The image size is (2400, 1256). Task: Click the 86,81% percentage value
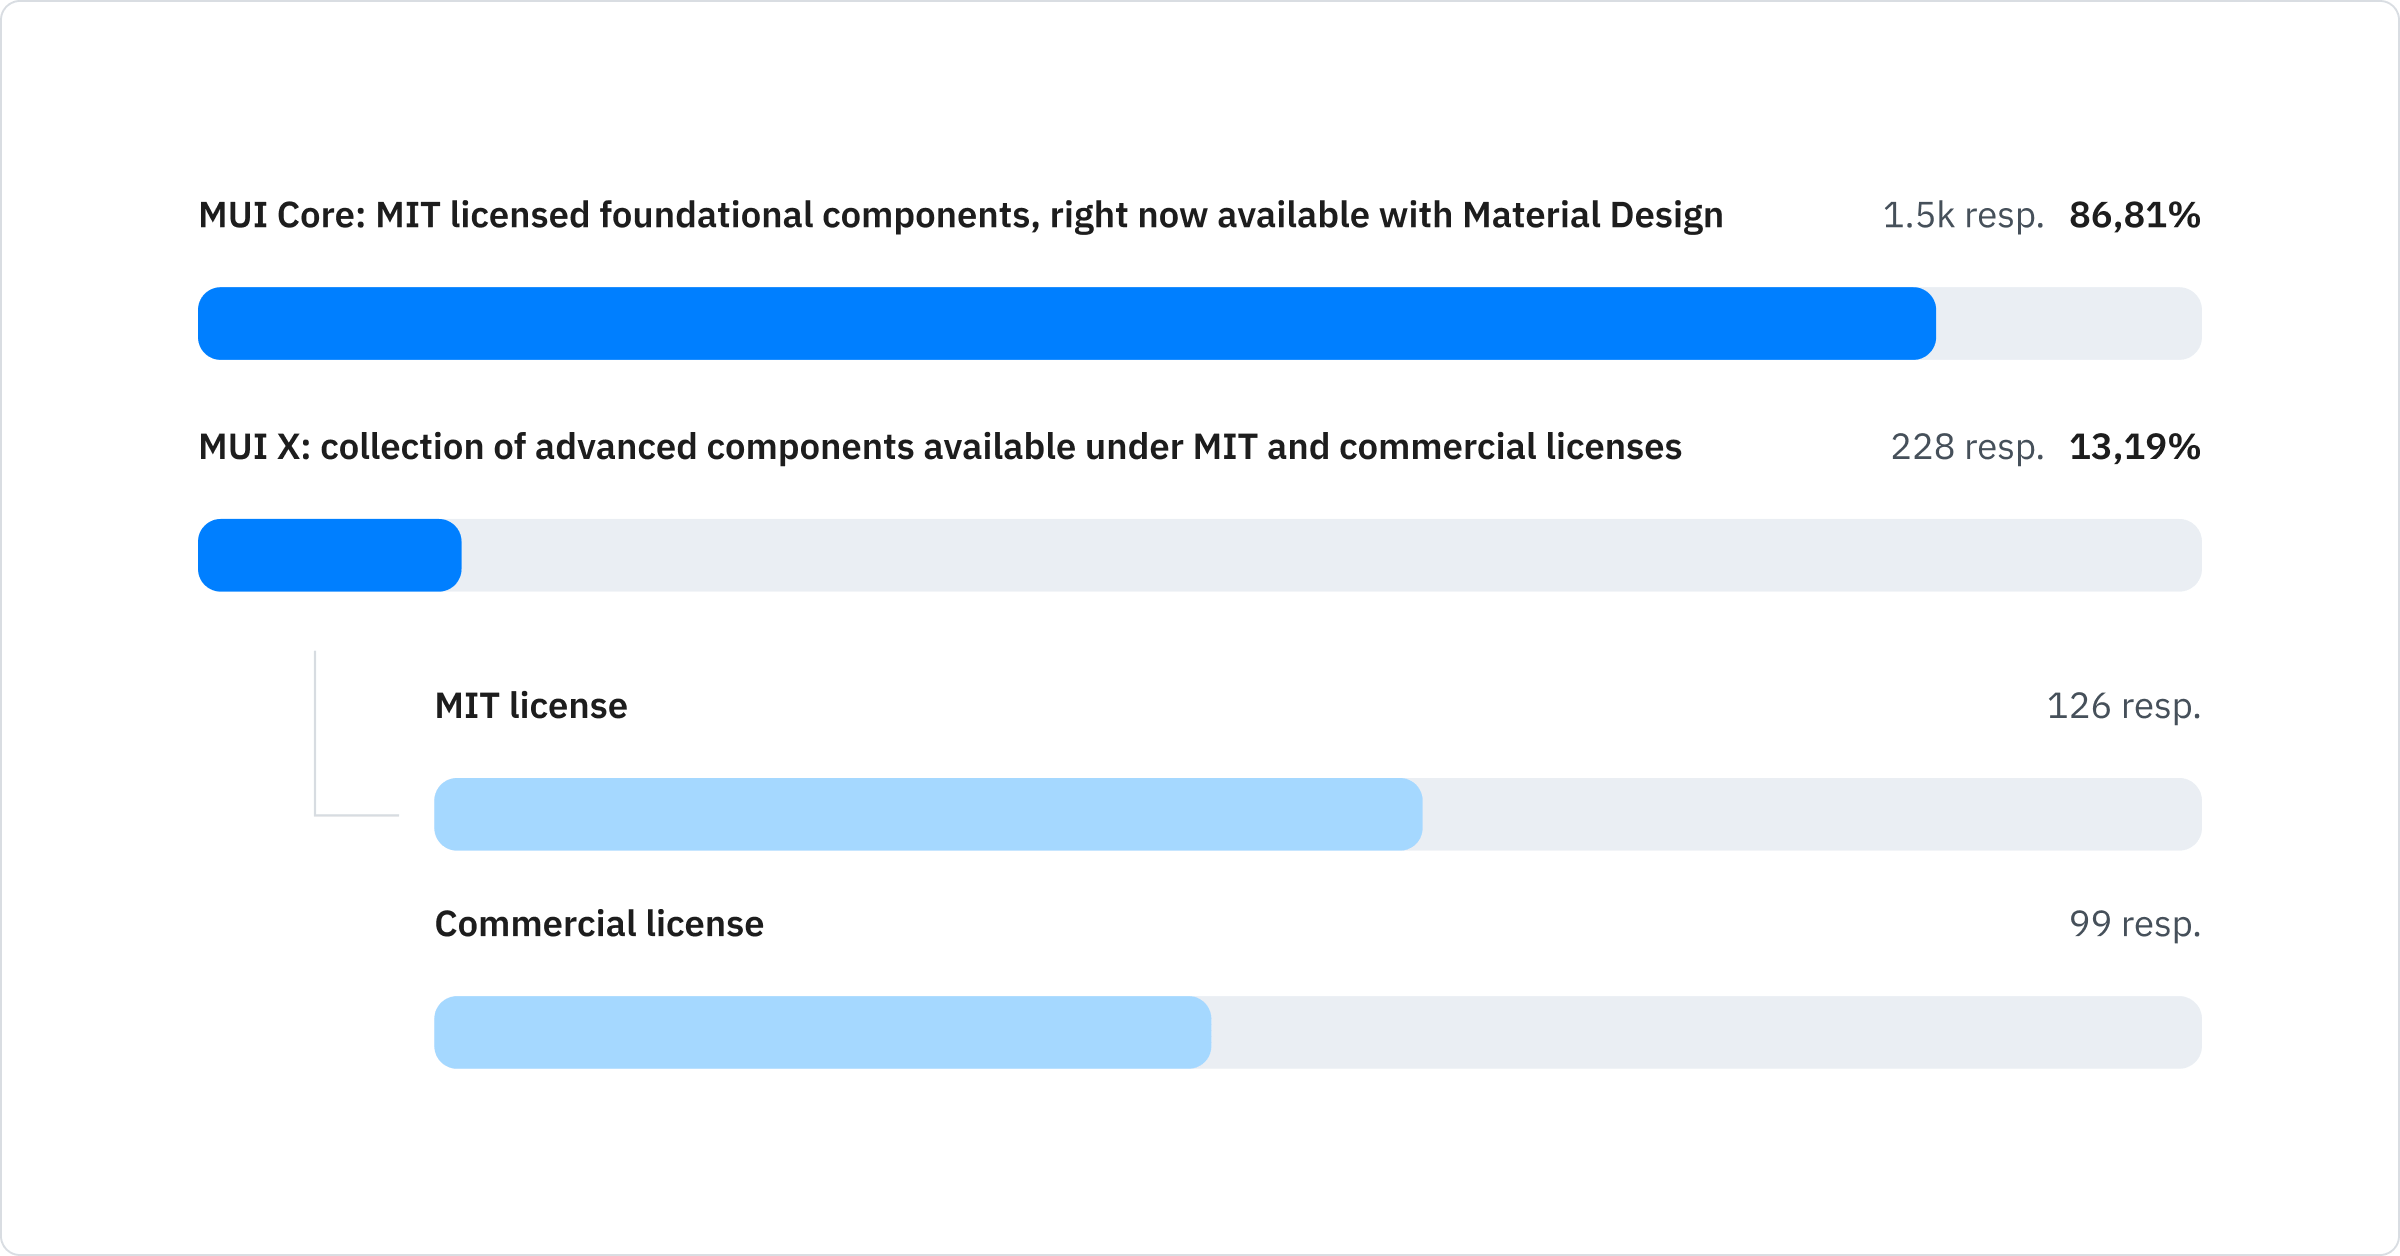click(2134, 216)
